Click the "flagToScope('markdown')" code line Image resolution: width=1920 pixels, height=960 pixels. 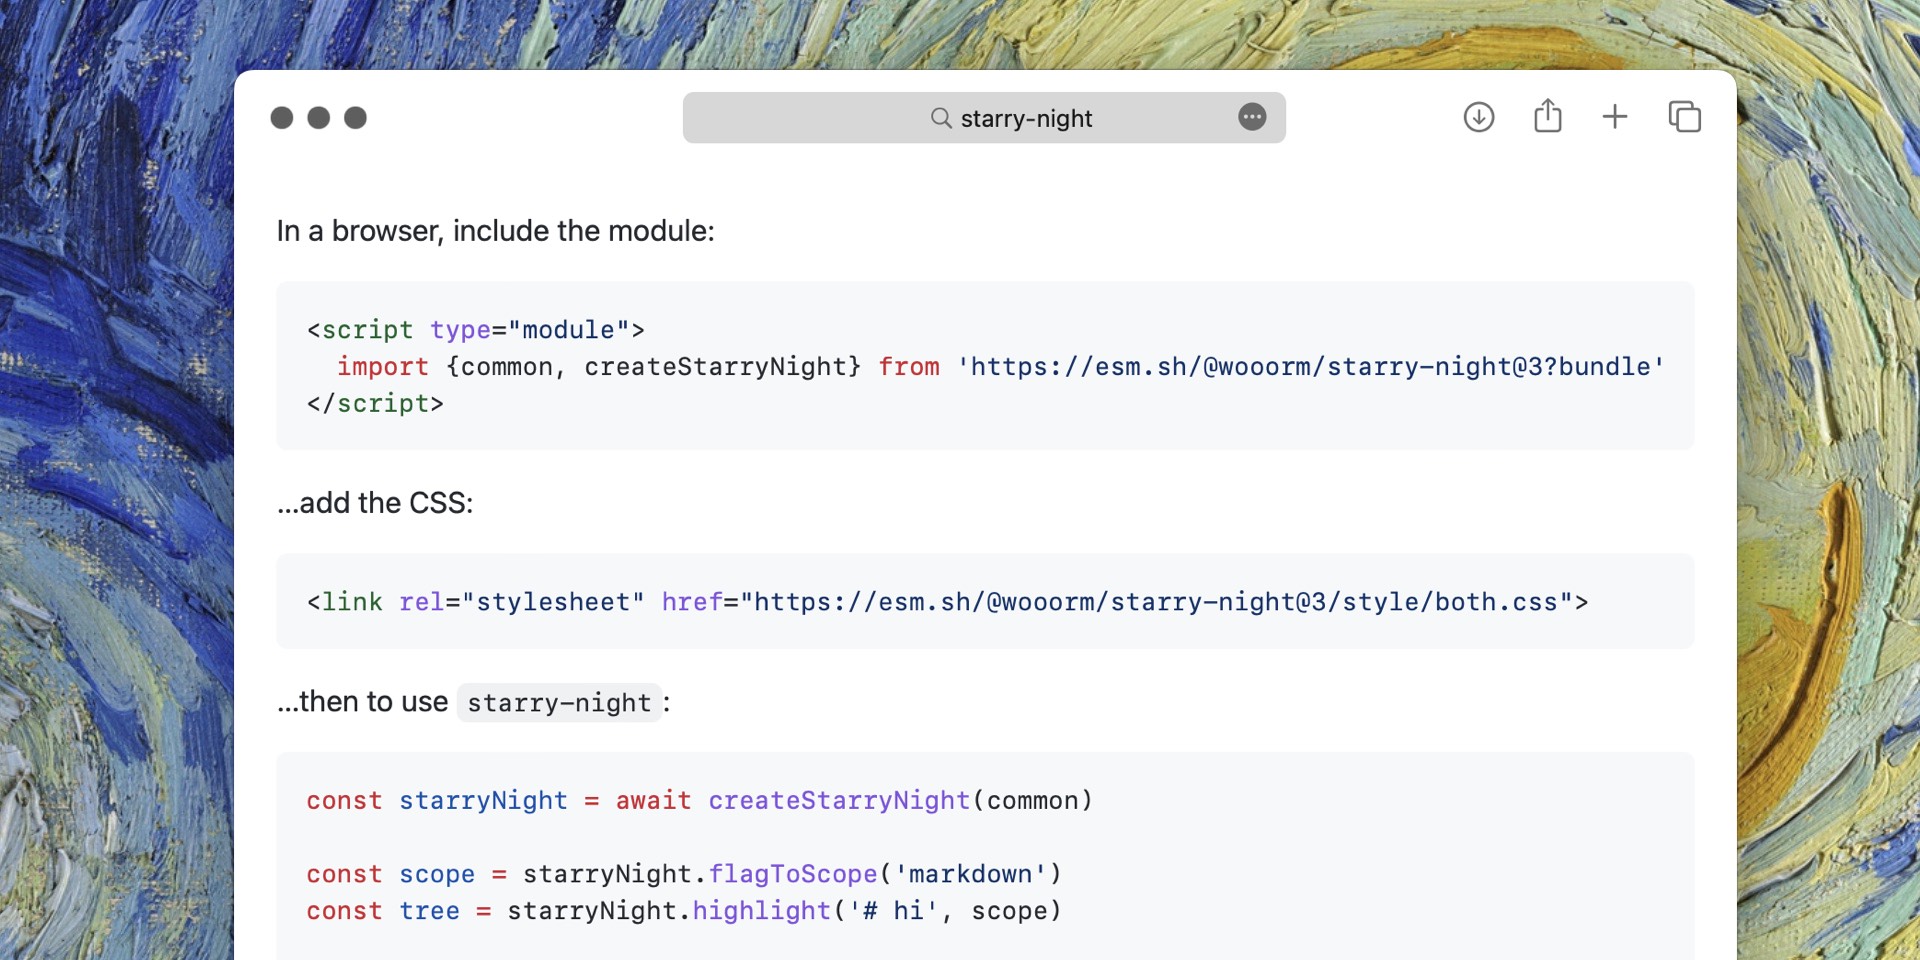684,874
